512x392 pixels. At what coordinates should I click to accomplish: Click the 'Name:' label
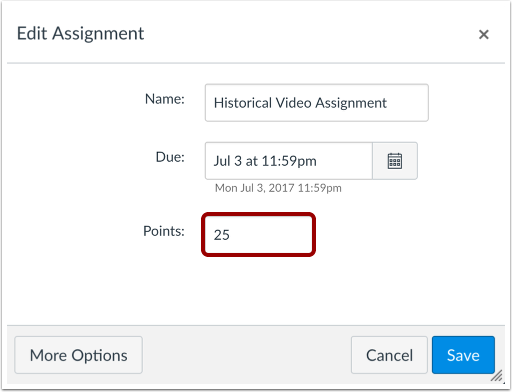(165, 99)
